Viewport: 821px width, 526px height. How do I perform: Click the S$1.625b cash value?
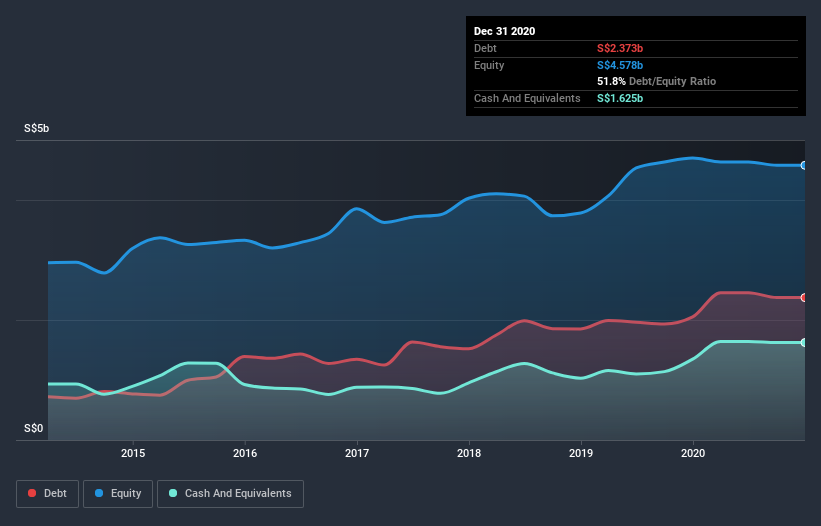click(620, 98)
